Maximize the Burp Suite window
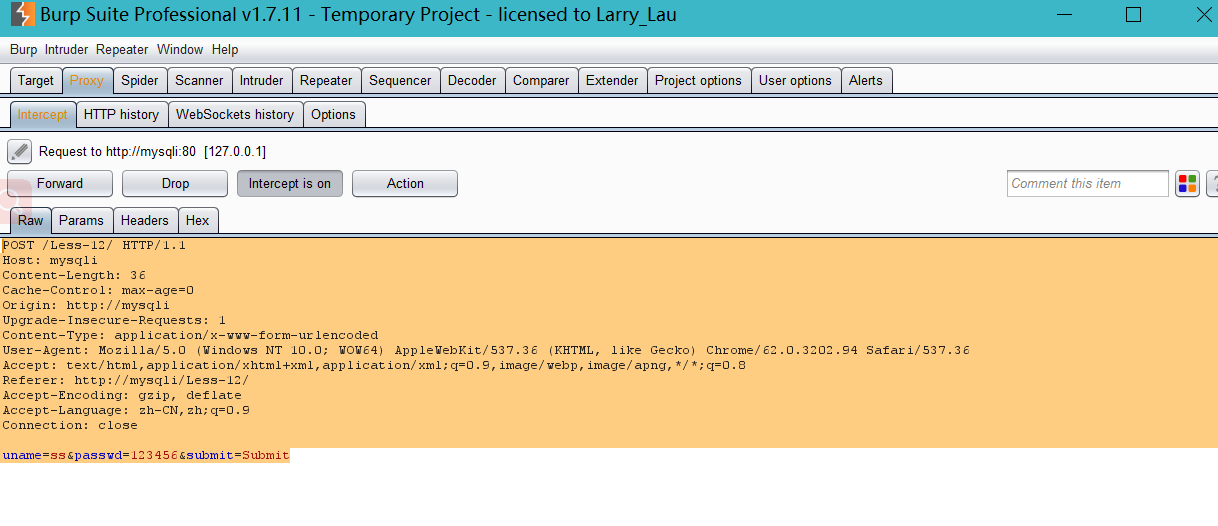This screenshot has width=1218, height=526. coord(1133,15)
